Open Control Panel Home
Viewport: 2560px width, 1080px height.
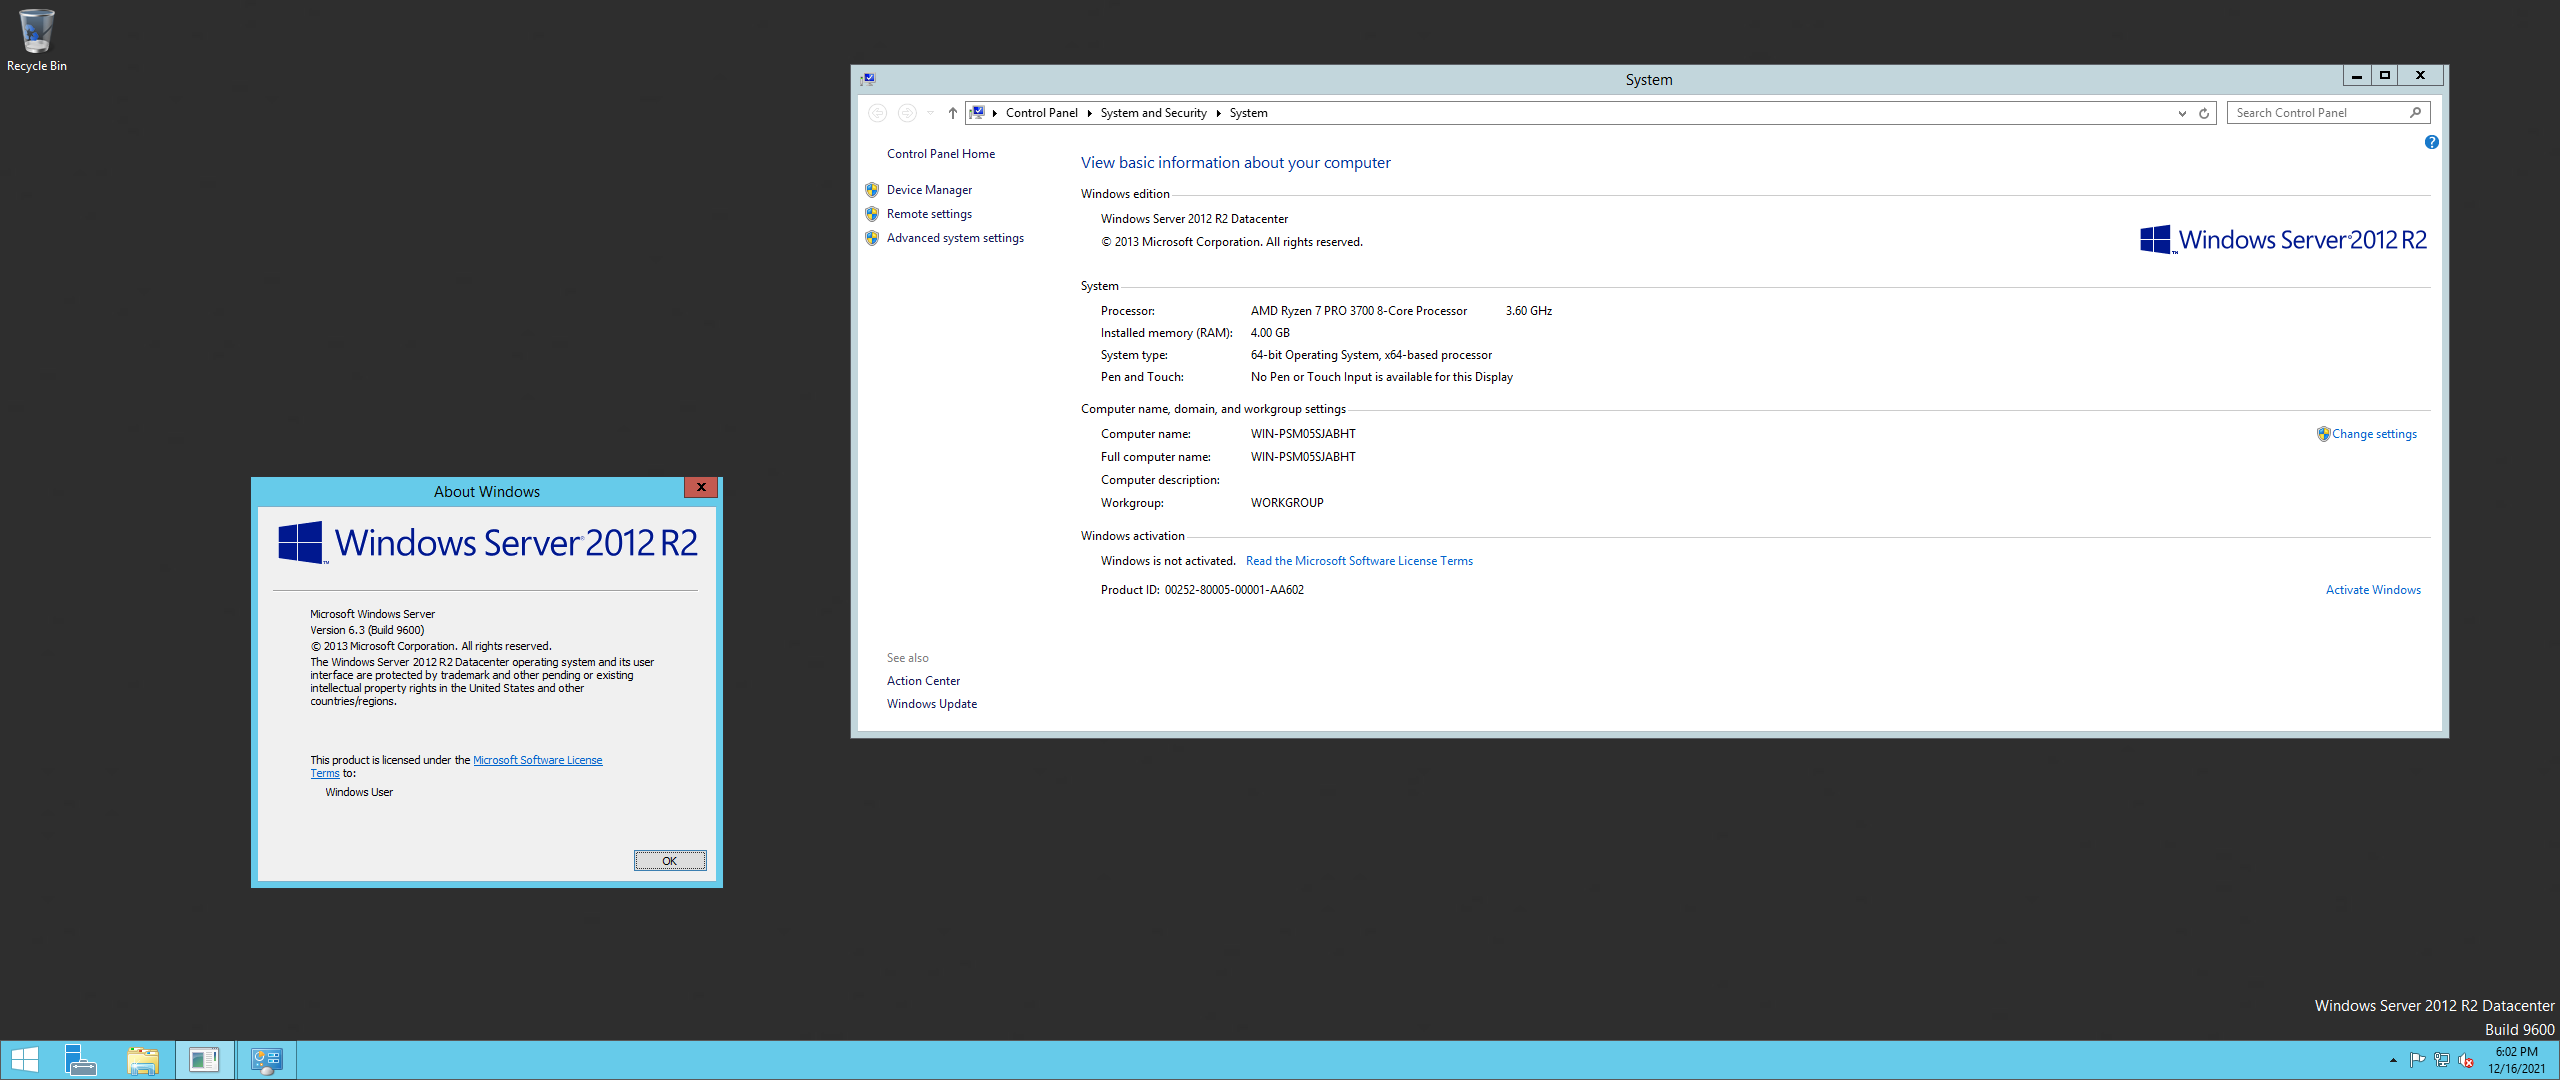pyautogui.click(x=941, y=154)
